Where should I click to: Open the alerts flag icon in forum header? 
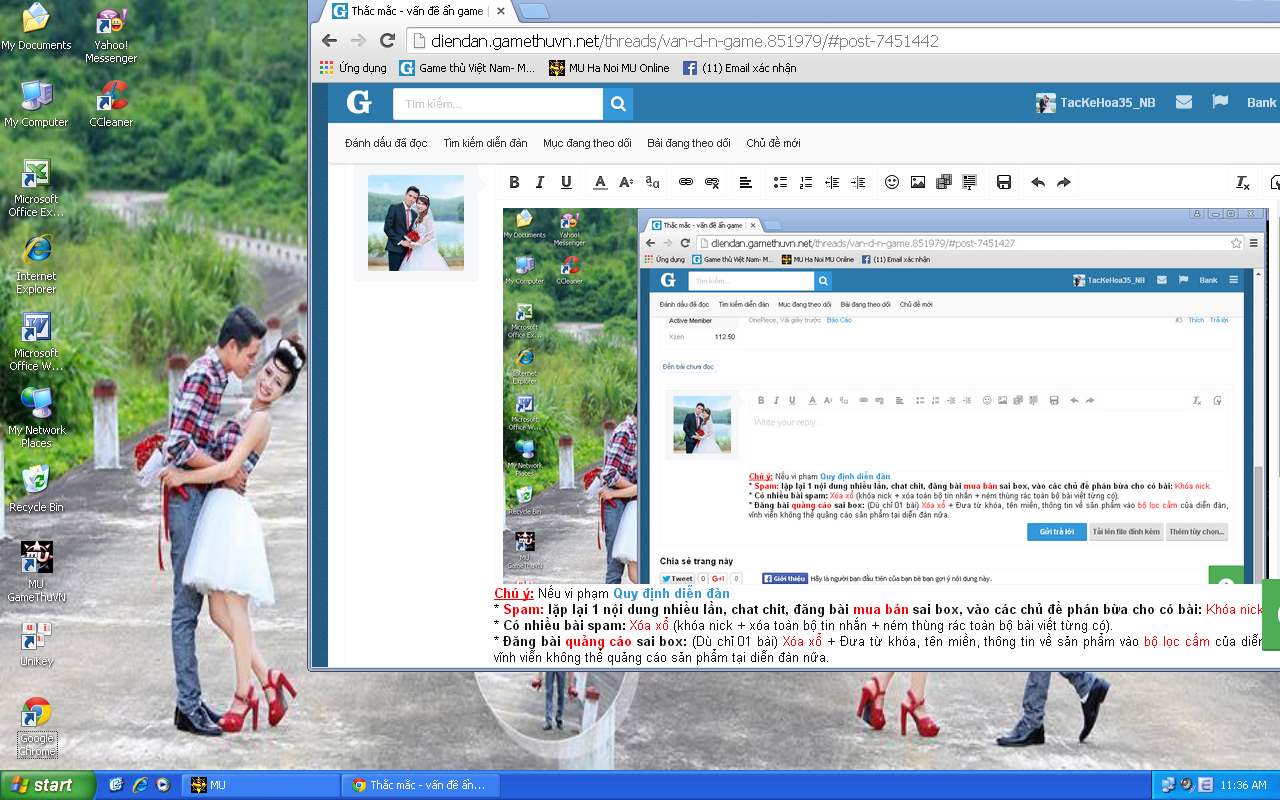pos(1220,102)
